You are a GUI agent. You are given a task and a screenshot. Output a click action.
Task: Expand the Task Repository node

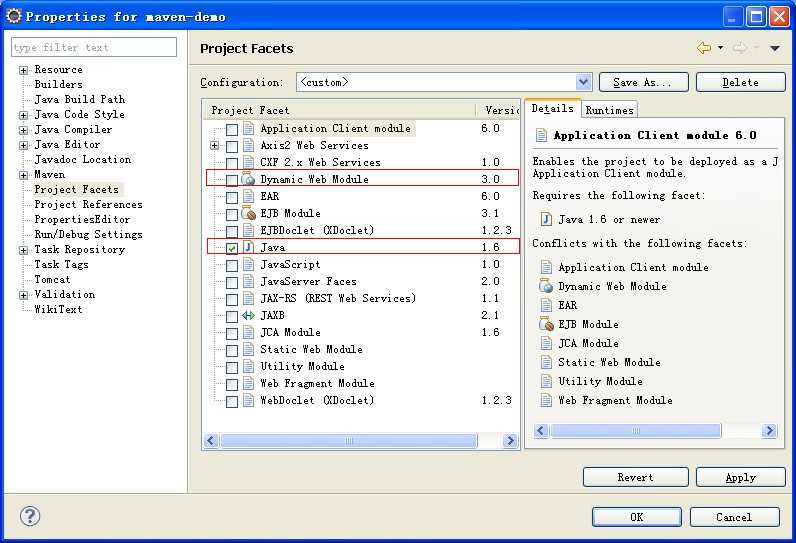23,250
